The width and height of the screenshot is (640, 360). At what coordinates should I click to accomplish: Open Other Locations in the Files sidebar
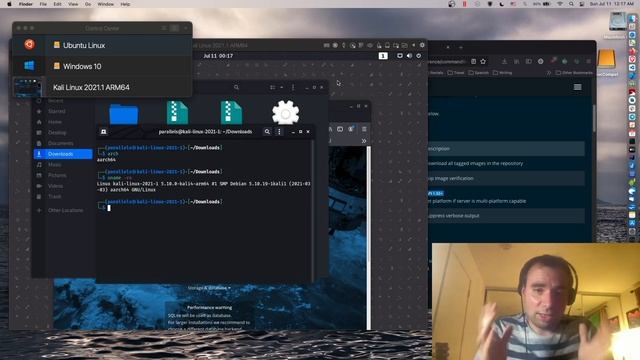point(63,210)
